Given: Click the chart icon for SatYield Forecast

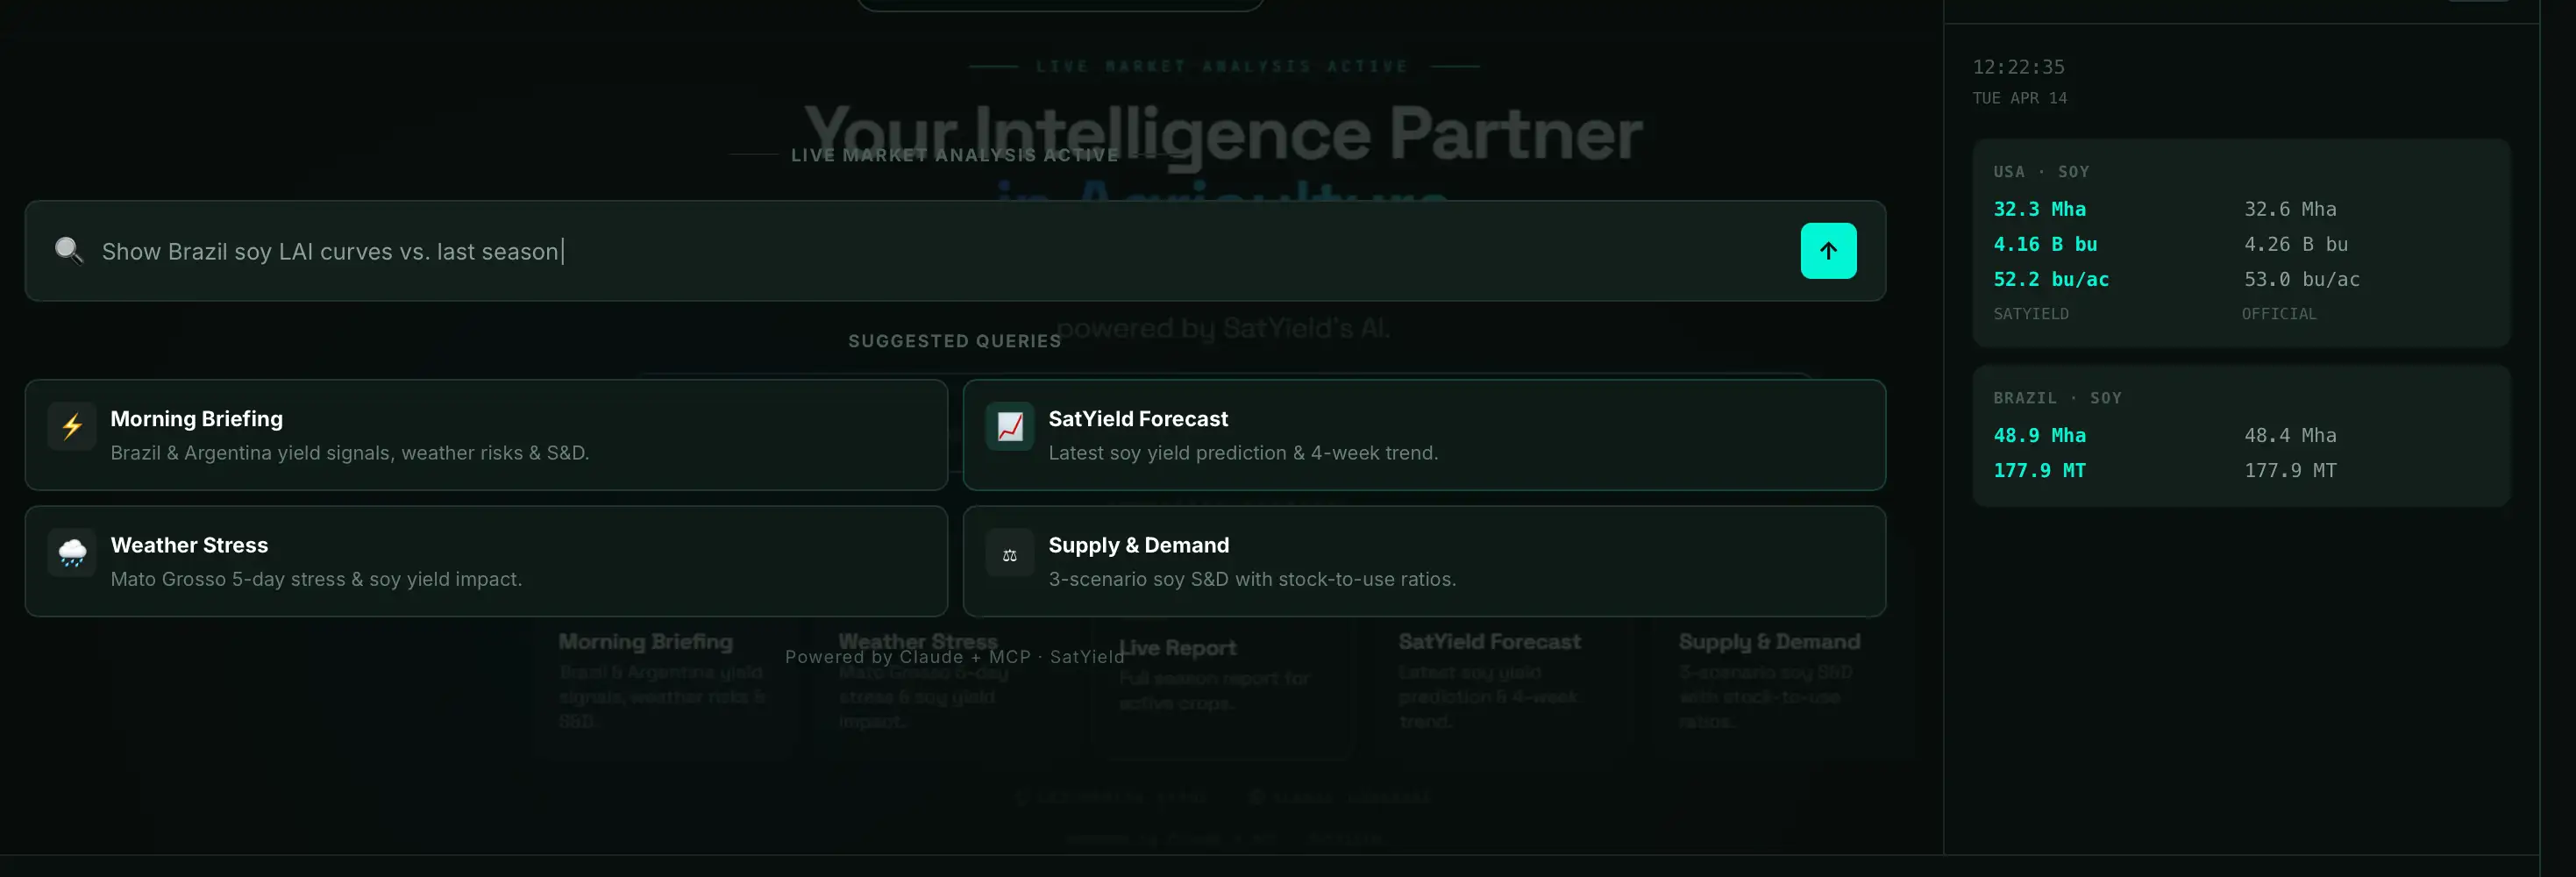Looking at the screenshot, I should coord(1010,427).
